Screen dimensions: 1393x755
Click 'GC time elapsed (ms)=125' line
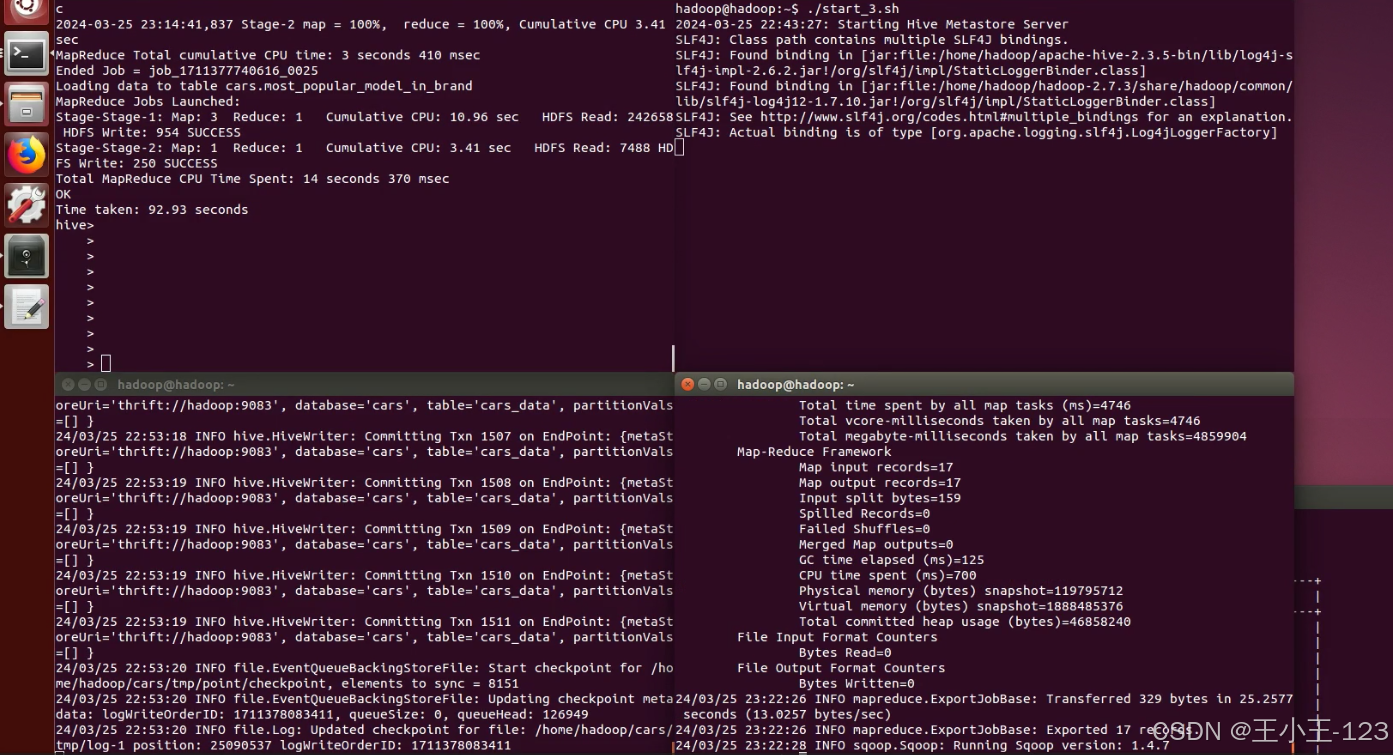pyautogui.click(x=892, y=560)
